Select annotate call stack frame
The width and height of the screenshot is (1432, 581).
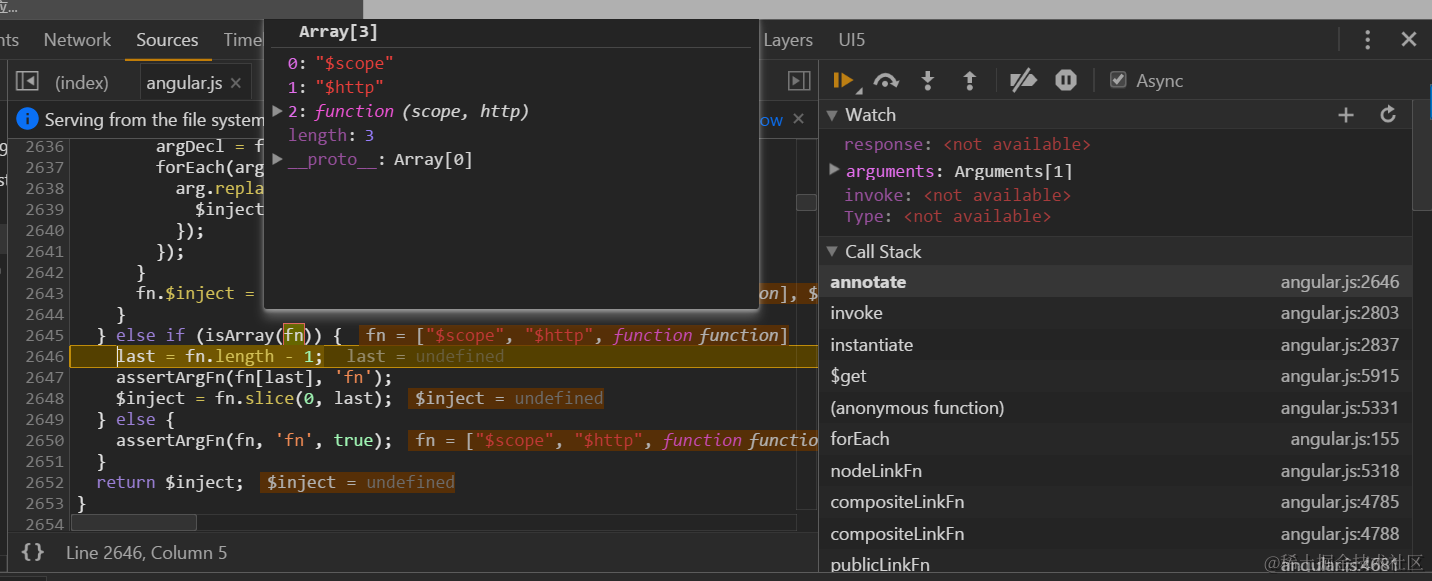tap(1115, 282)
